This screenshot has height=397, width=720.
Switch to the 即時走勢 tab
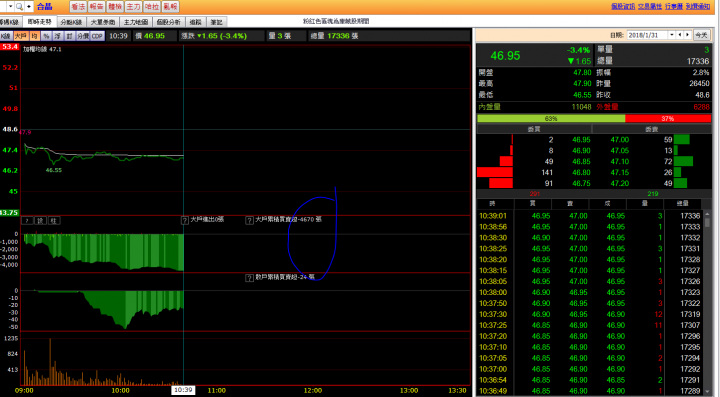[x=39, y=22]
